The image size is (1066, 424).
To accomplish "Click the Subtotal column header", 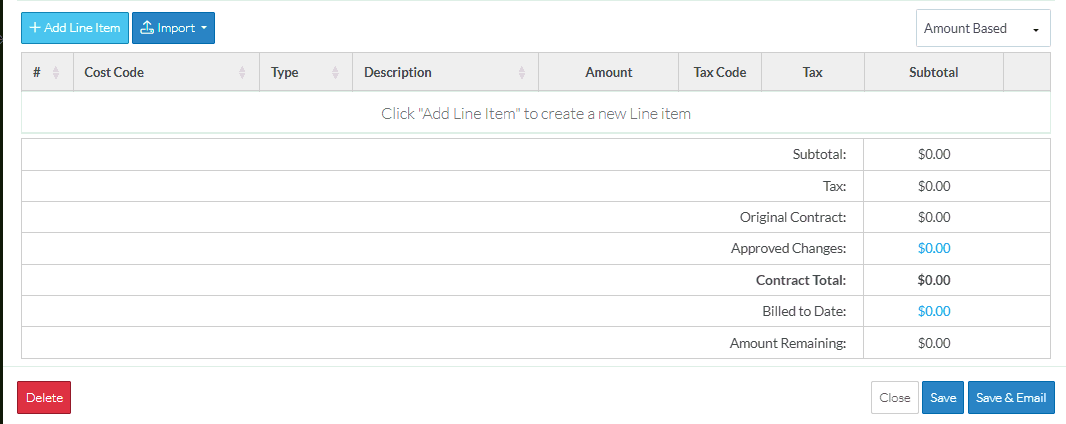I will coord(933,73).
